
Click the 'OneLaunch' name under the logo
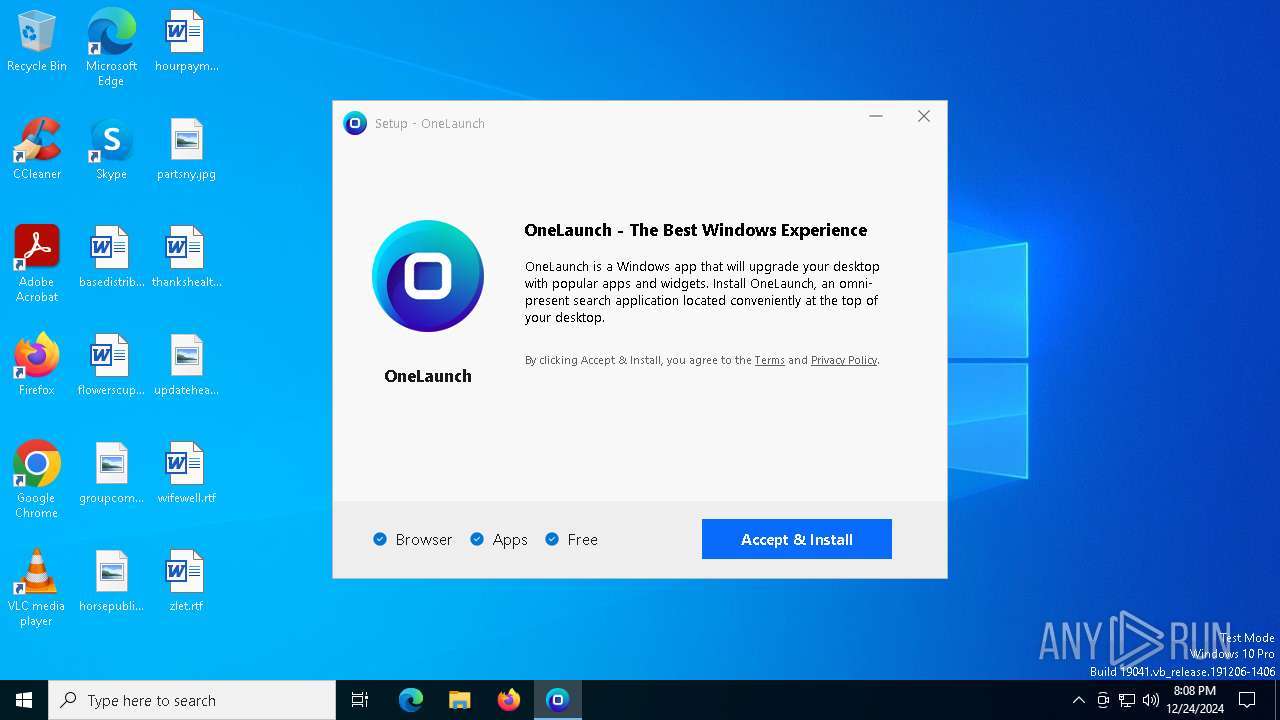click(428, 376)
